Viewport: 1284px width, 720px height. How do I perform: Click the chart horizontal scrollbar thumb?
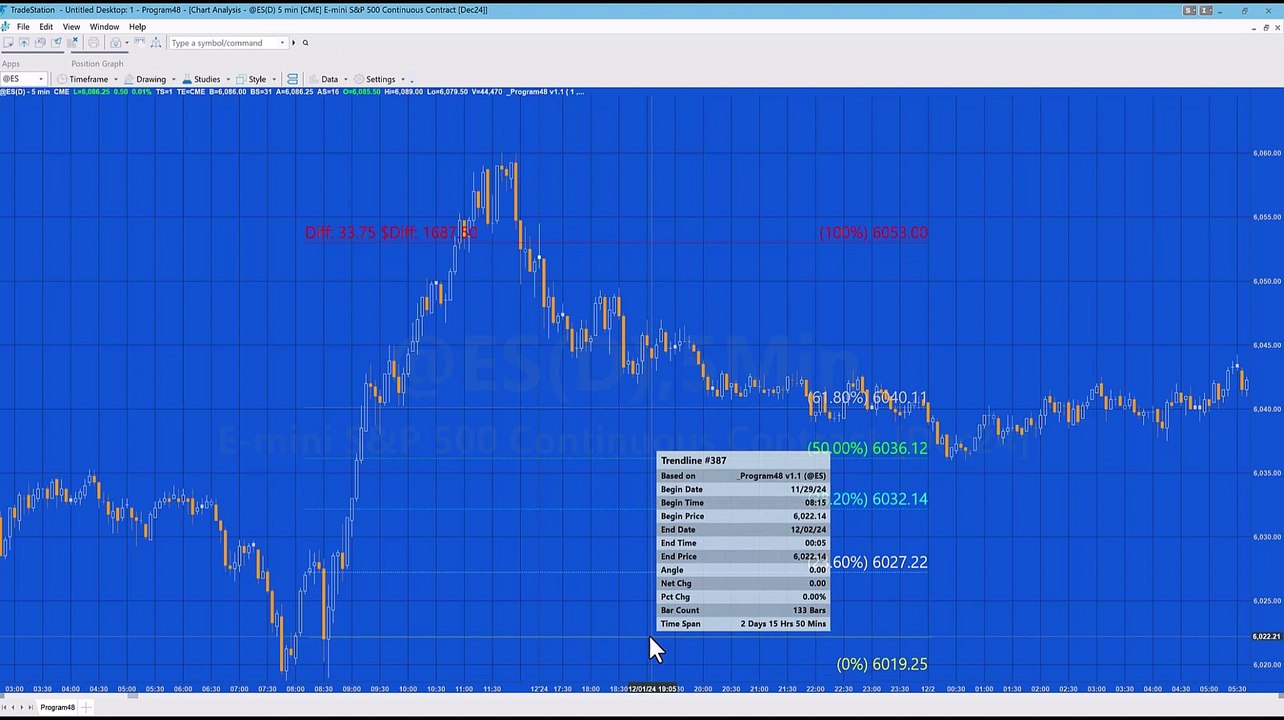click(x=132, y=697)
